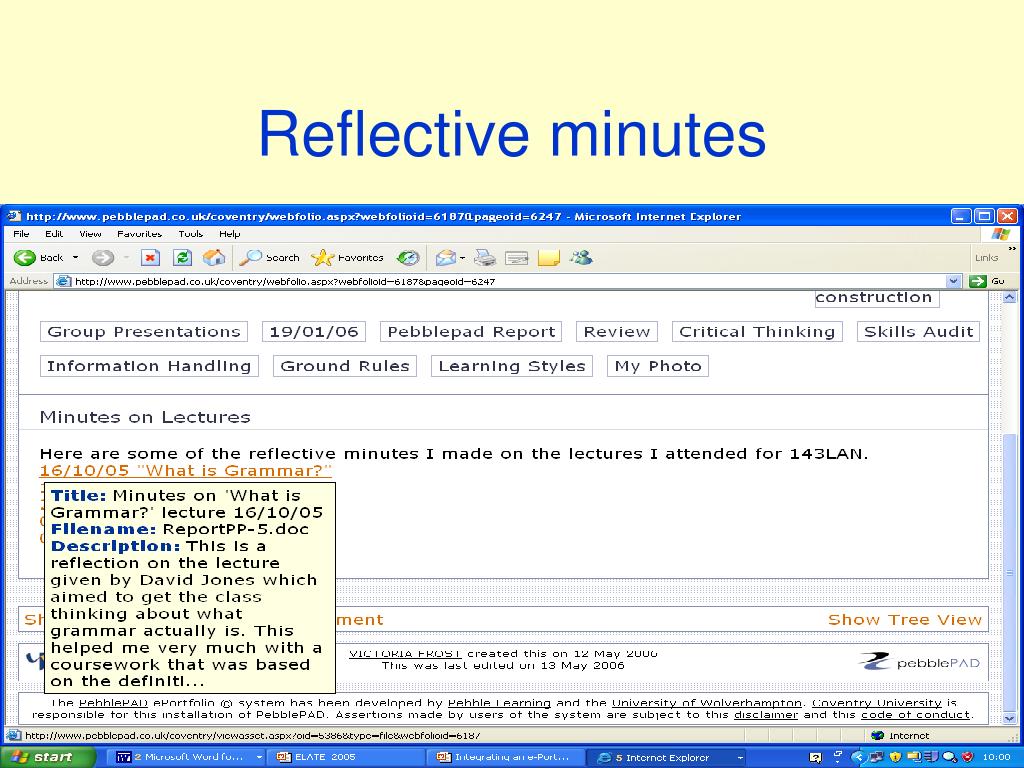Open the Messenger people icon
This screenshot has width=1024, height=768.
(581, 258)
